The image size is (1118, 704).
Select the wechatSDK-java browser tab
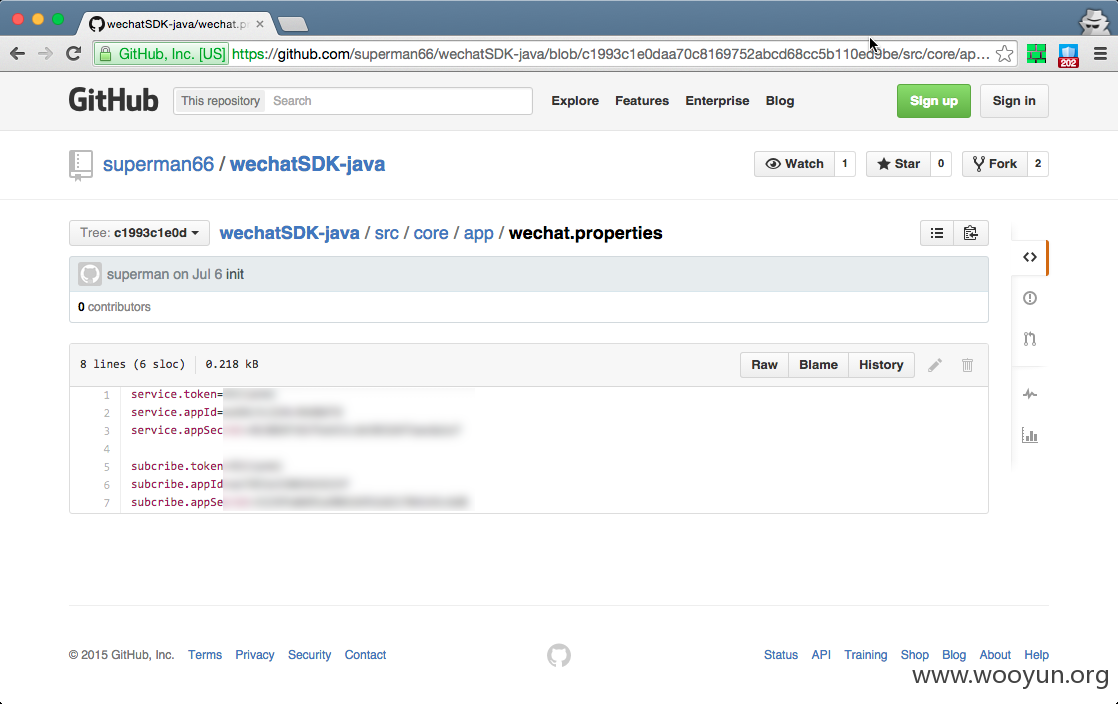coord(175,24)
